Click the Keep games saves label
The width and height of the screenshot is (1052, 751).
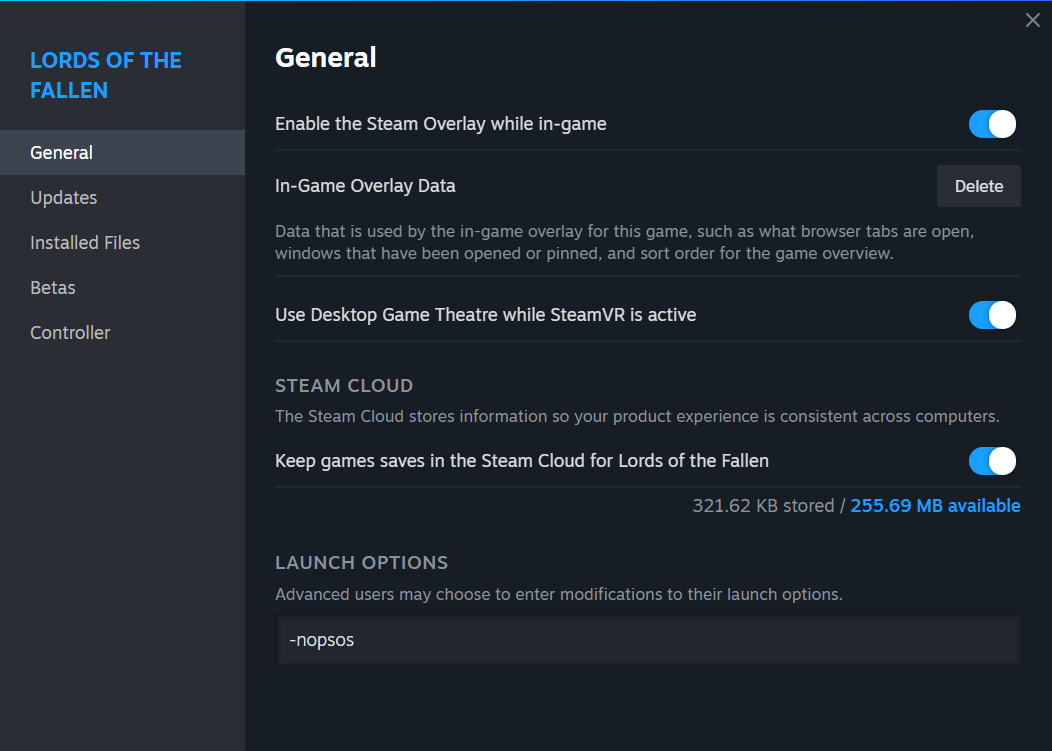point(521,461)
